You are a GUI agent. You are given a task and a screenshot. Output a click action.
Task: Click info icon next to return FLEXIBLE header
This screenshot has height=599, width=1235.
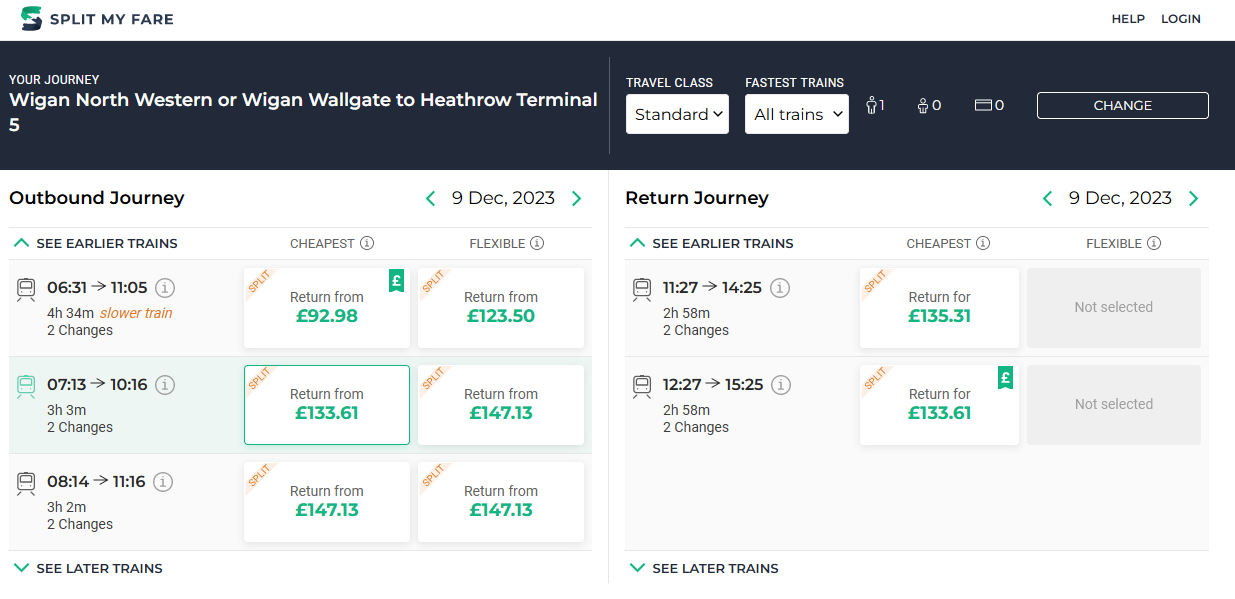click(x=1154, y=243)
